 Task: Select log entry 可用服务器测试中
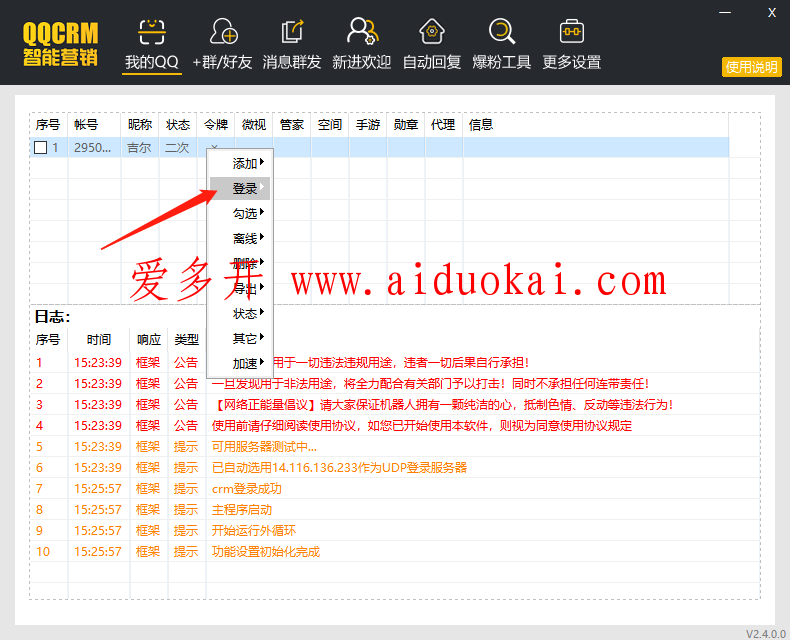(395, 446)
